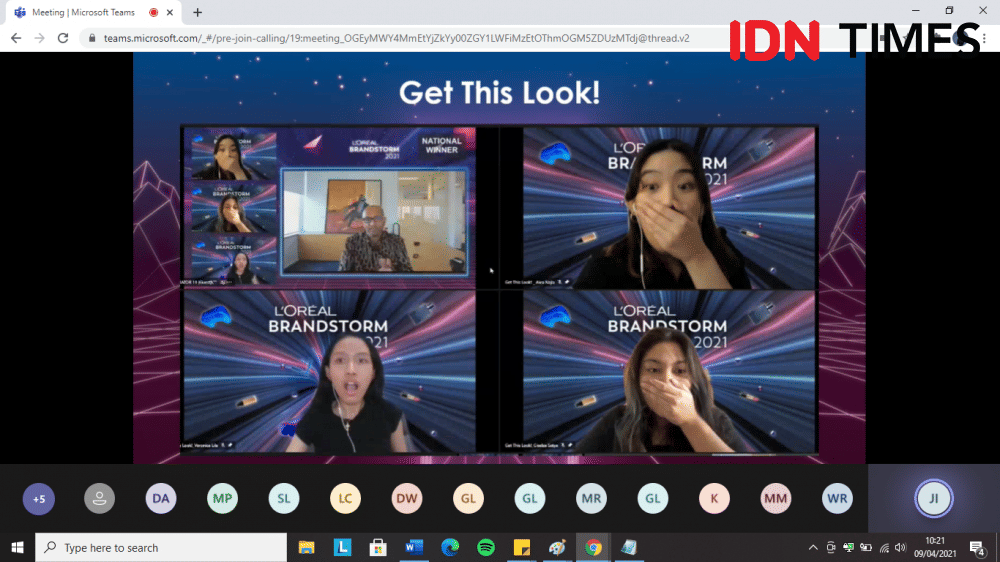1000x562 pixels.
Task: Show hidden system tray icons
Action: coord(813,548)
